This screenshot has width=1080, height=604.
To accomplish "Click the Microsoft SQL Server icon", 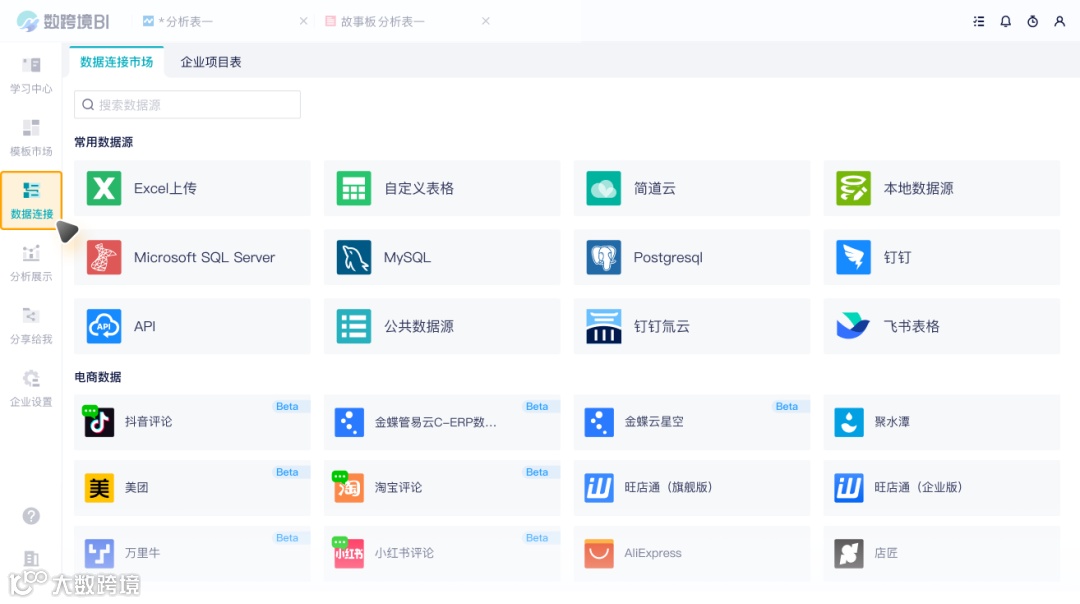I will [x=104, y=257].
